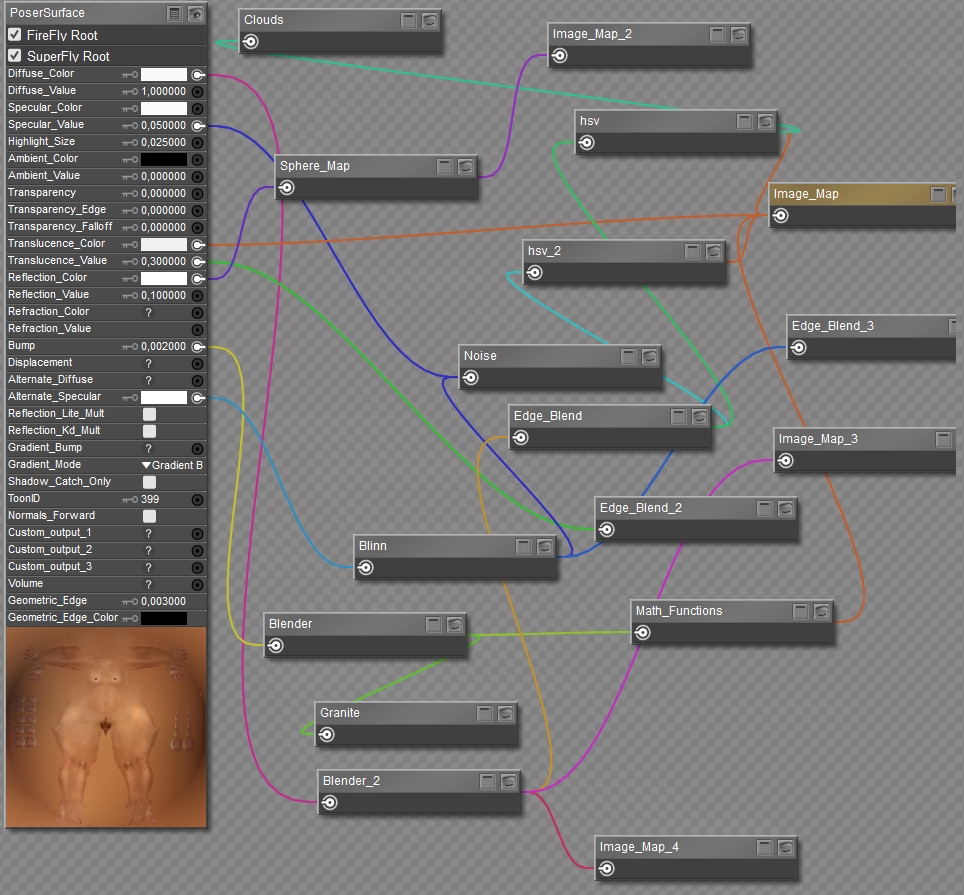Click the hsv_2 output plug
The height and width of the screenshot is (895, 964).
click(x=534, y=272)
